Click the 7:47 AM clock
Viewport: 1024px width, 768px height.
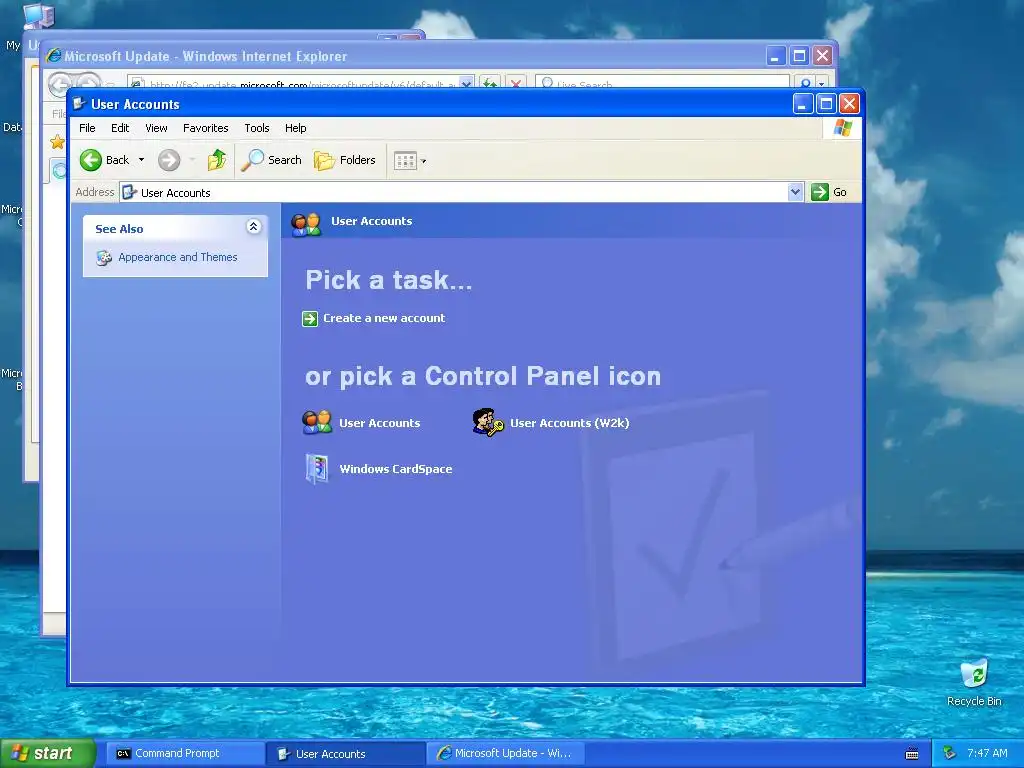[987, 754]
